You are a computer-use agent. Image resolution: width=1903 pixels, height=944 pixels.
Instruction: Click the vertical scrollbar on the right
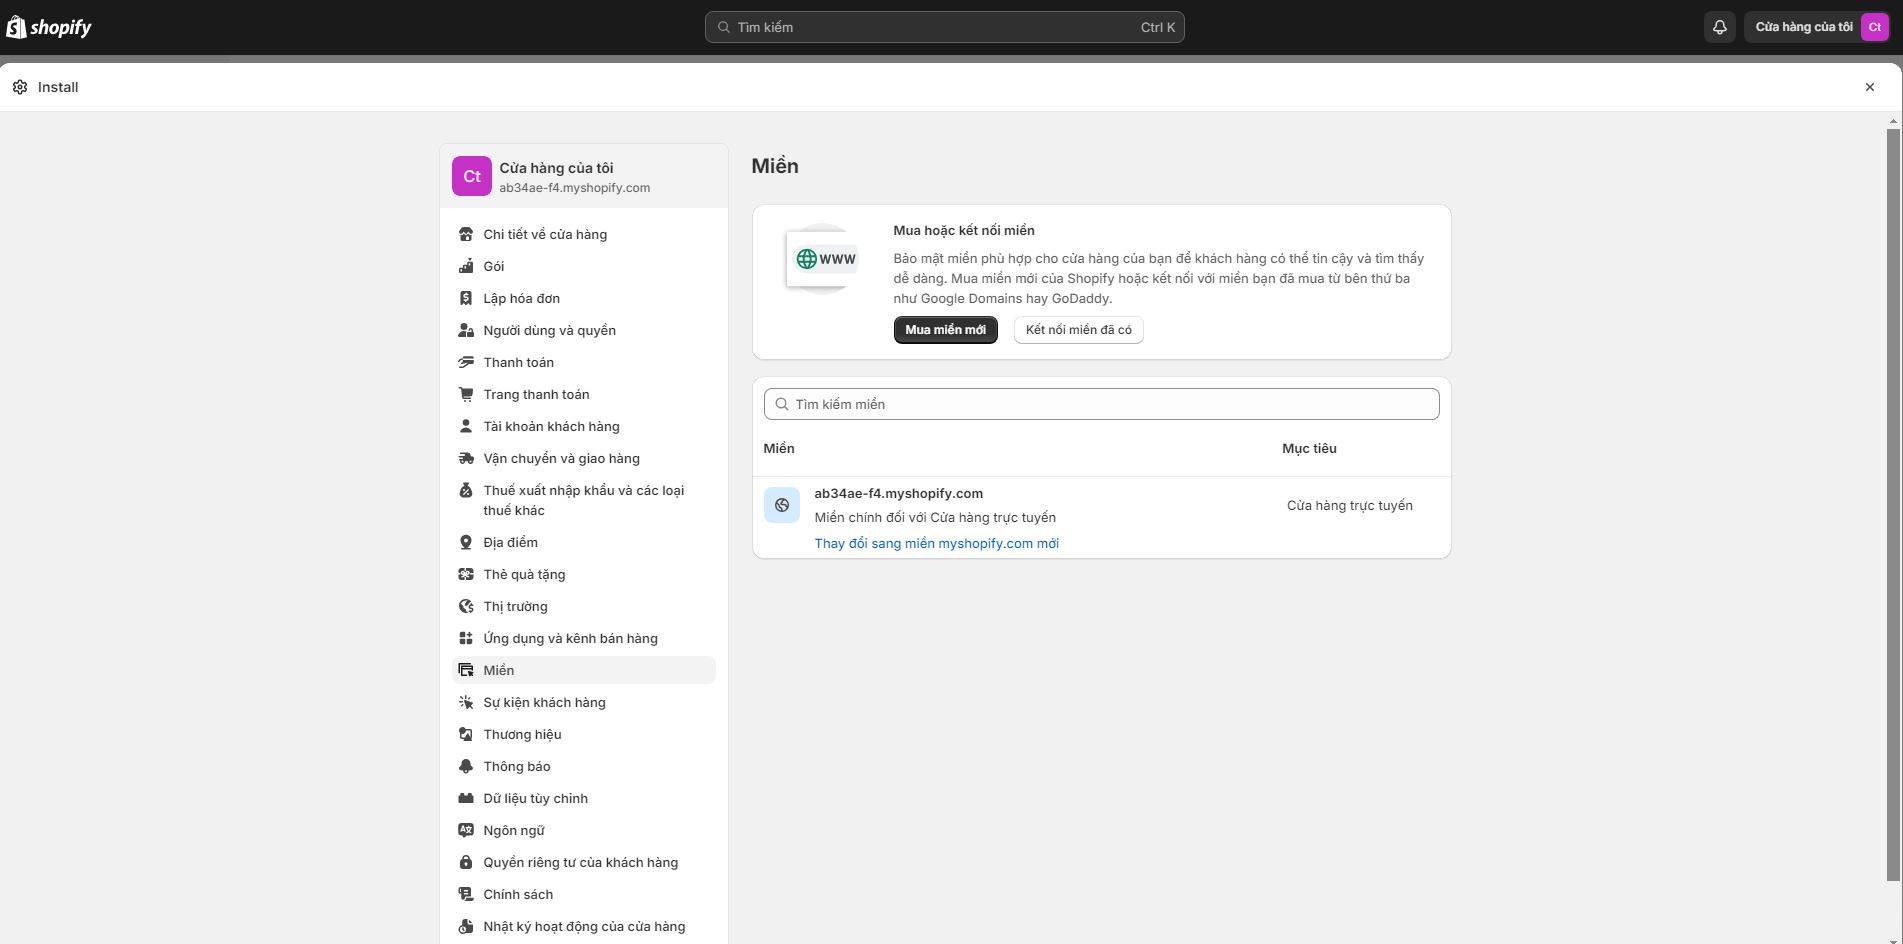pyautogui.click(x=1892, y=500)
